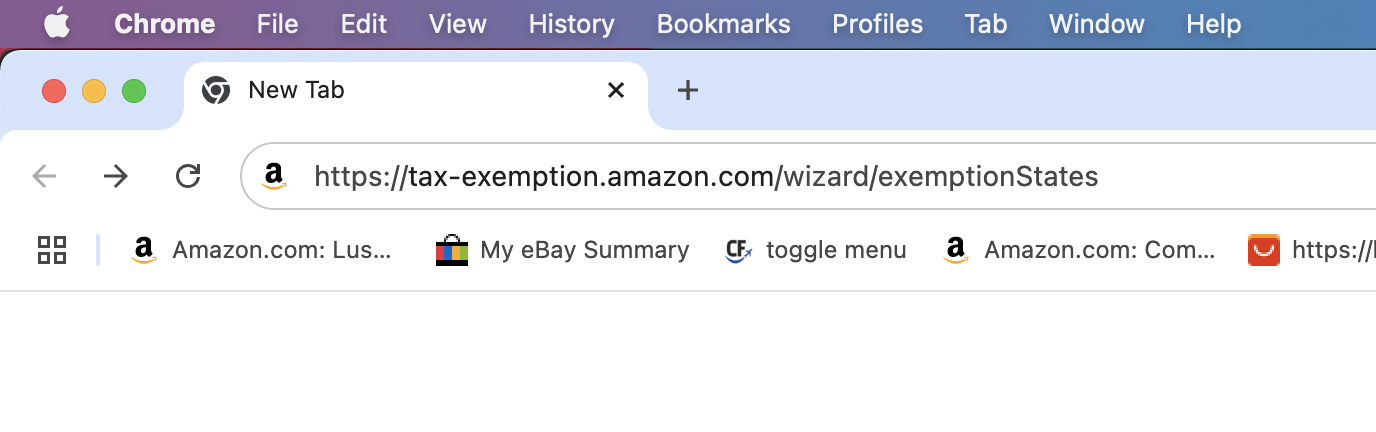Open the red bookmark icon at far right
This screenshot has height=432, width=1376.
1264,250
